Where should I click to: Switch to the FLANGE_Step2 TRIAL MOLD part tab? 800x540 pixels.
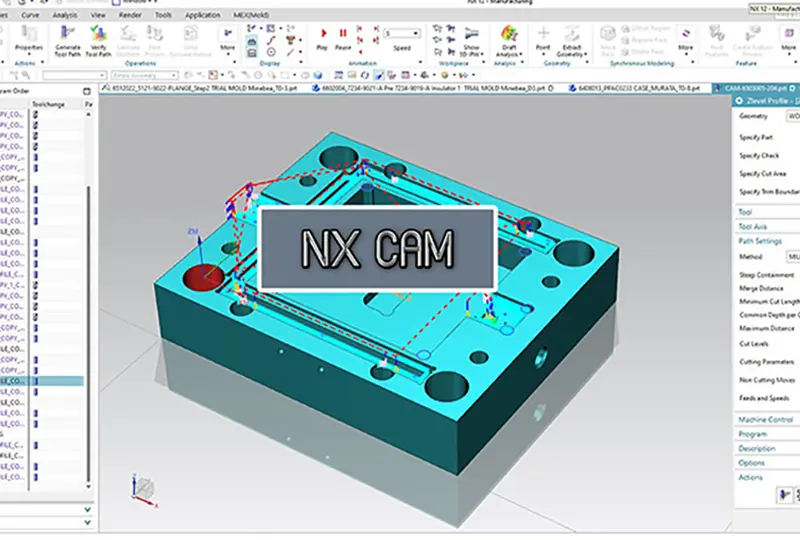click(x=201, y=88)
